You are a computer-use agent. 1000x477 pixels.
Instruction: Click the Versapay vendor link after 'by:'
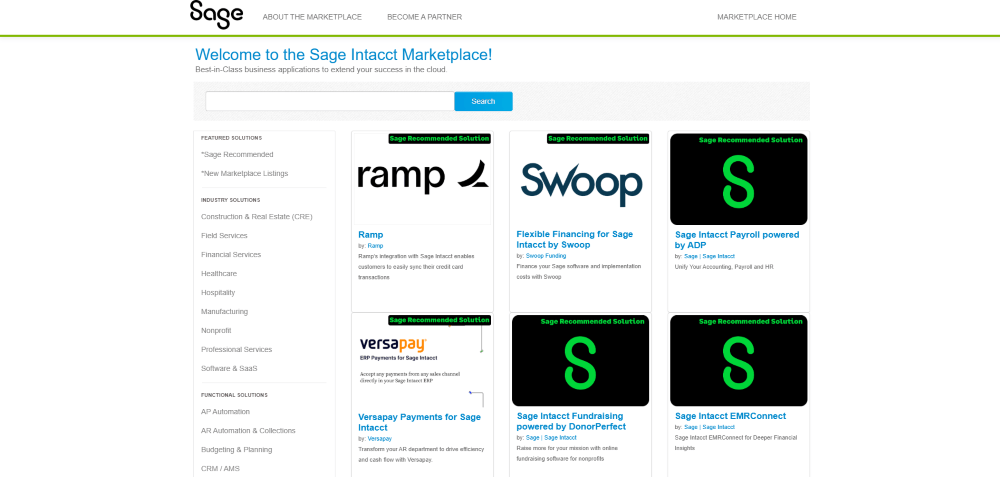(379, 439)
